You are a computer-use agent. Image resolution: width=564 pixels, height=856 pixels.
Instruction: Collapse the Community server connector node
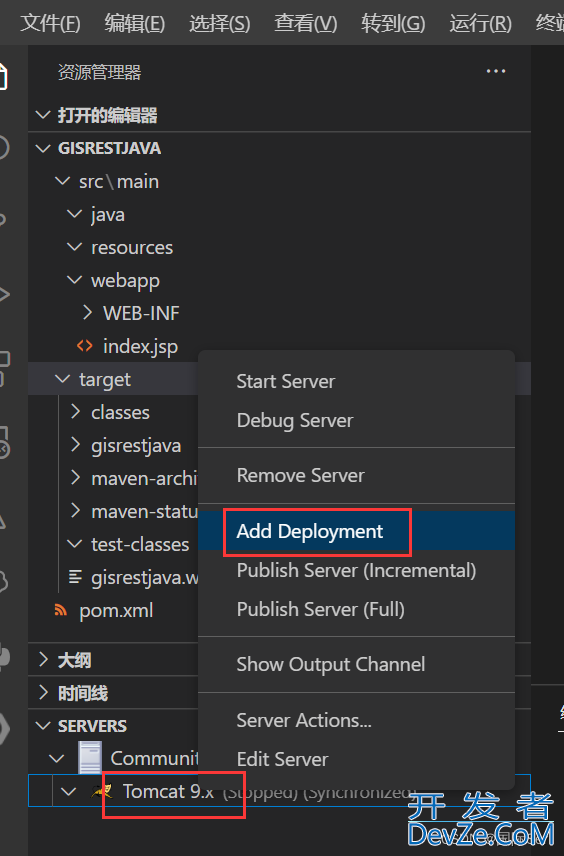(x=56, y=758)
